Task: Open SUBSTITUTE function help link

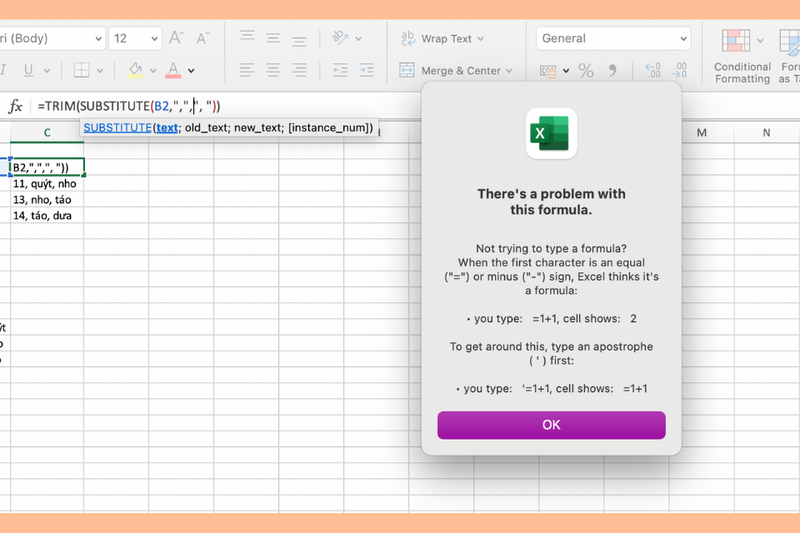Action: (117, 128)
